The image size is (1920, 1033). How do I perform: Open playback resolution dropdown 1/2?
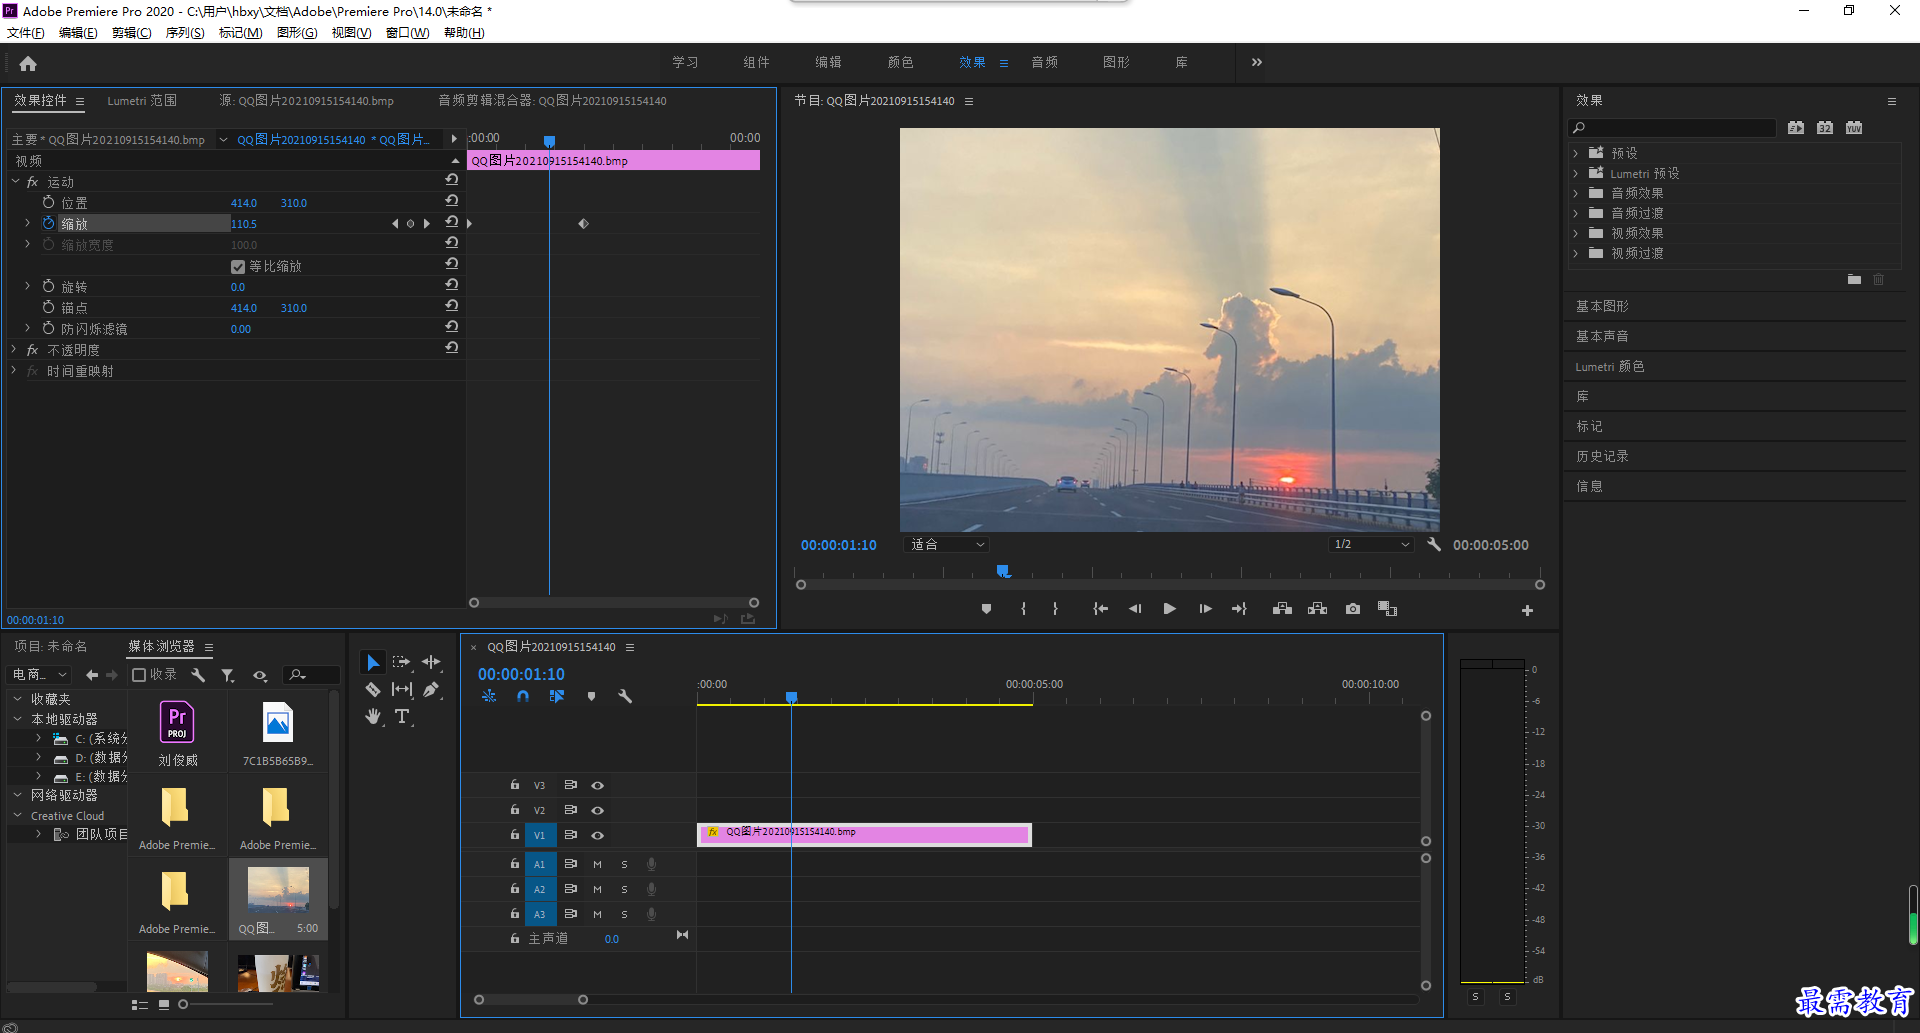coord(1370,545)
